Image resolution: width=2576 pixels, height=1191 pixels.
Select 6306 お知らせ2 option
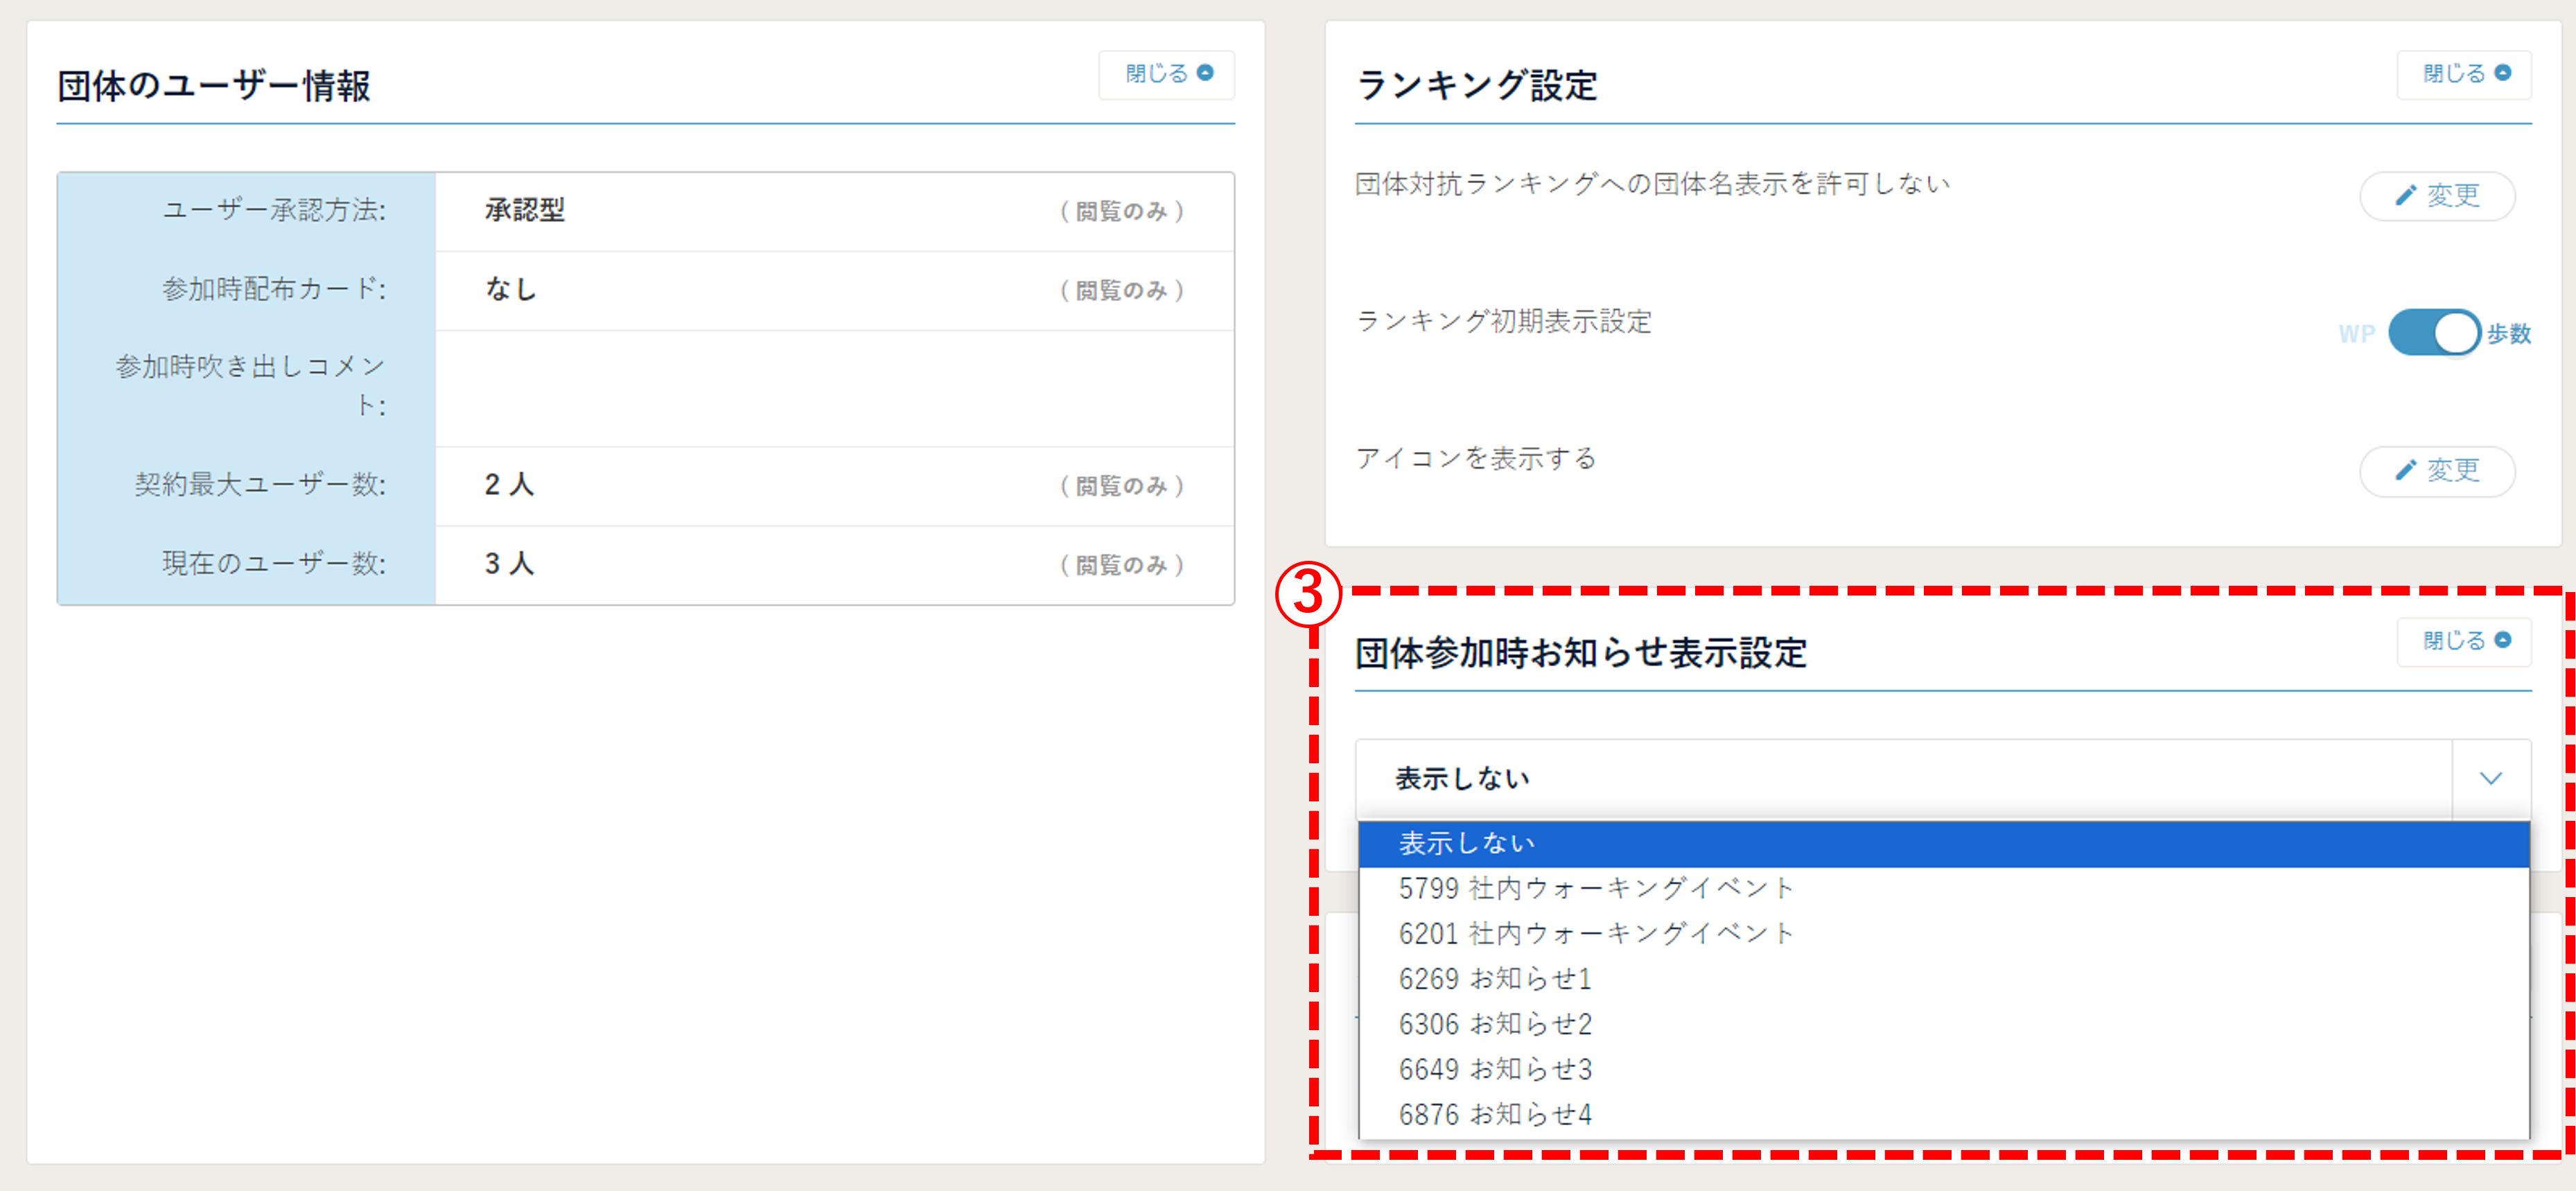click(x=1494, y=1024)
